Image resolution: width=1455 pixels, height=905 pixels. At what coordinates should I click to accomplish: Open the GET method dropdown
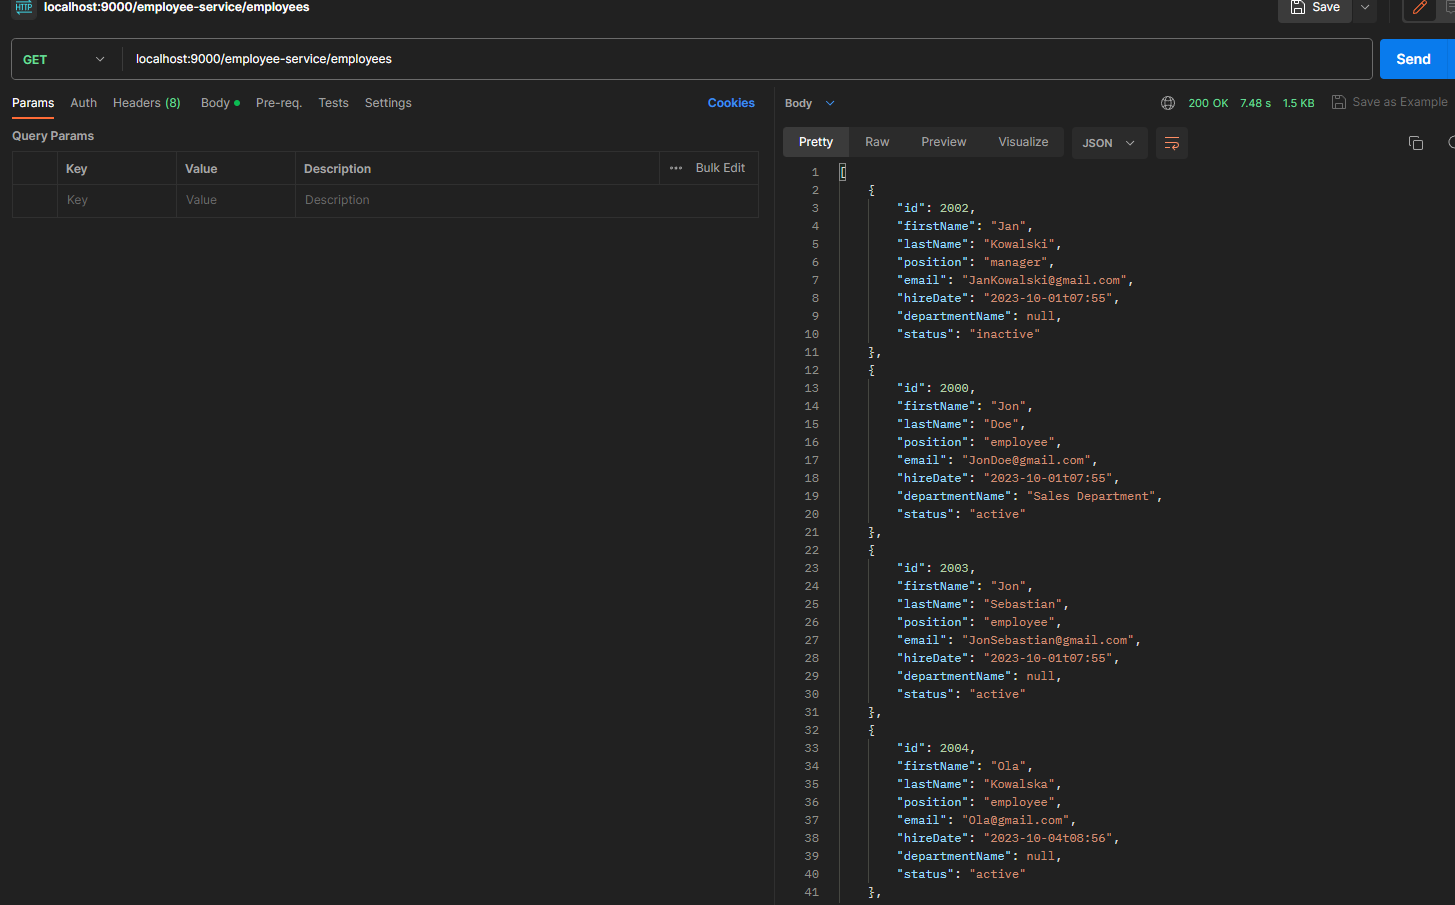[63, 59]
